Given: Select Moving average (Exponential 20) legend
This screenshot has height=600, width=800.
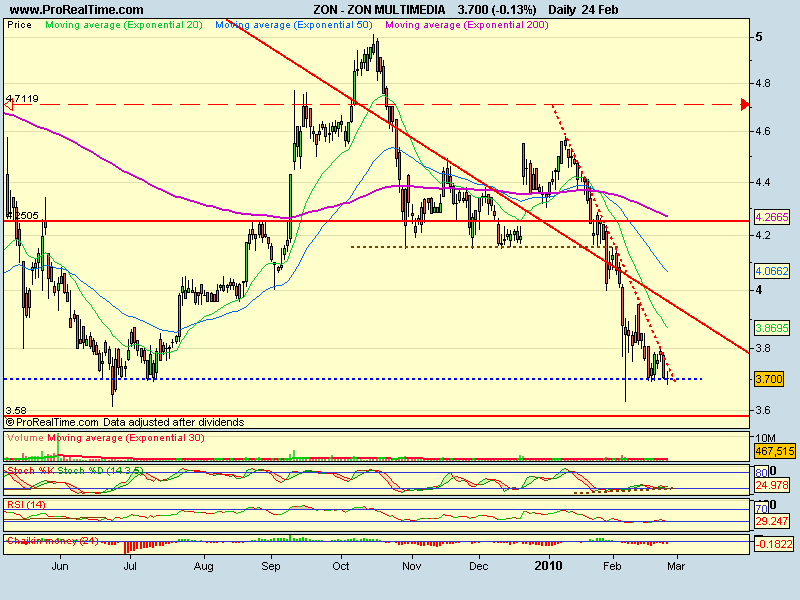Looking at the screenshot, I should [x=124, y=25].
